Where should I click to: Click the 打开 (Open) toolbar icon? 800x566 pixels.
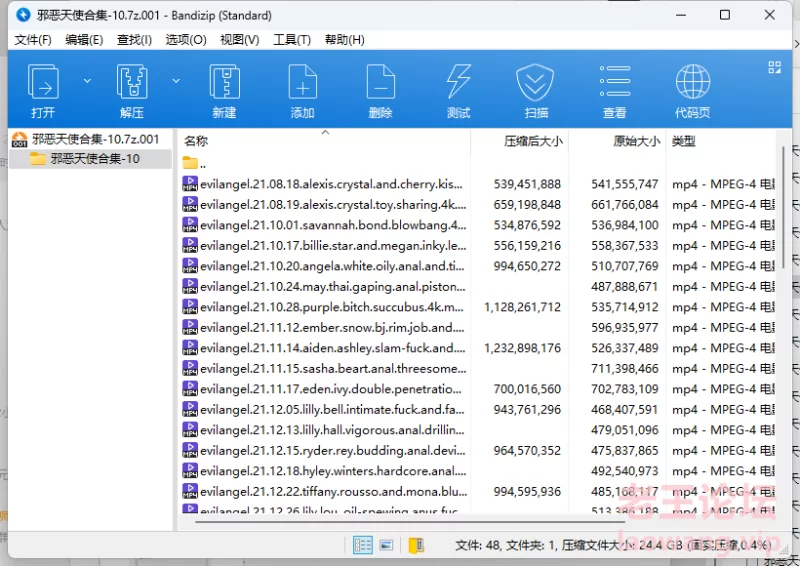[x=43, y=91]
